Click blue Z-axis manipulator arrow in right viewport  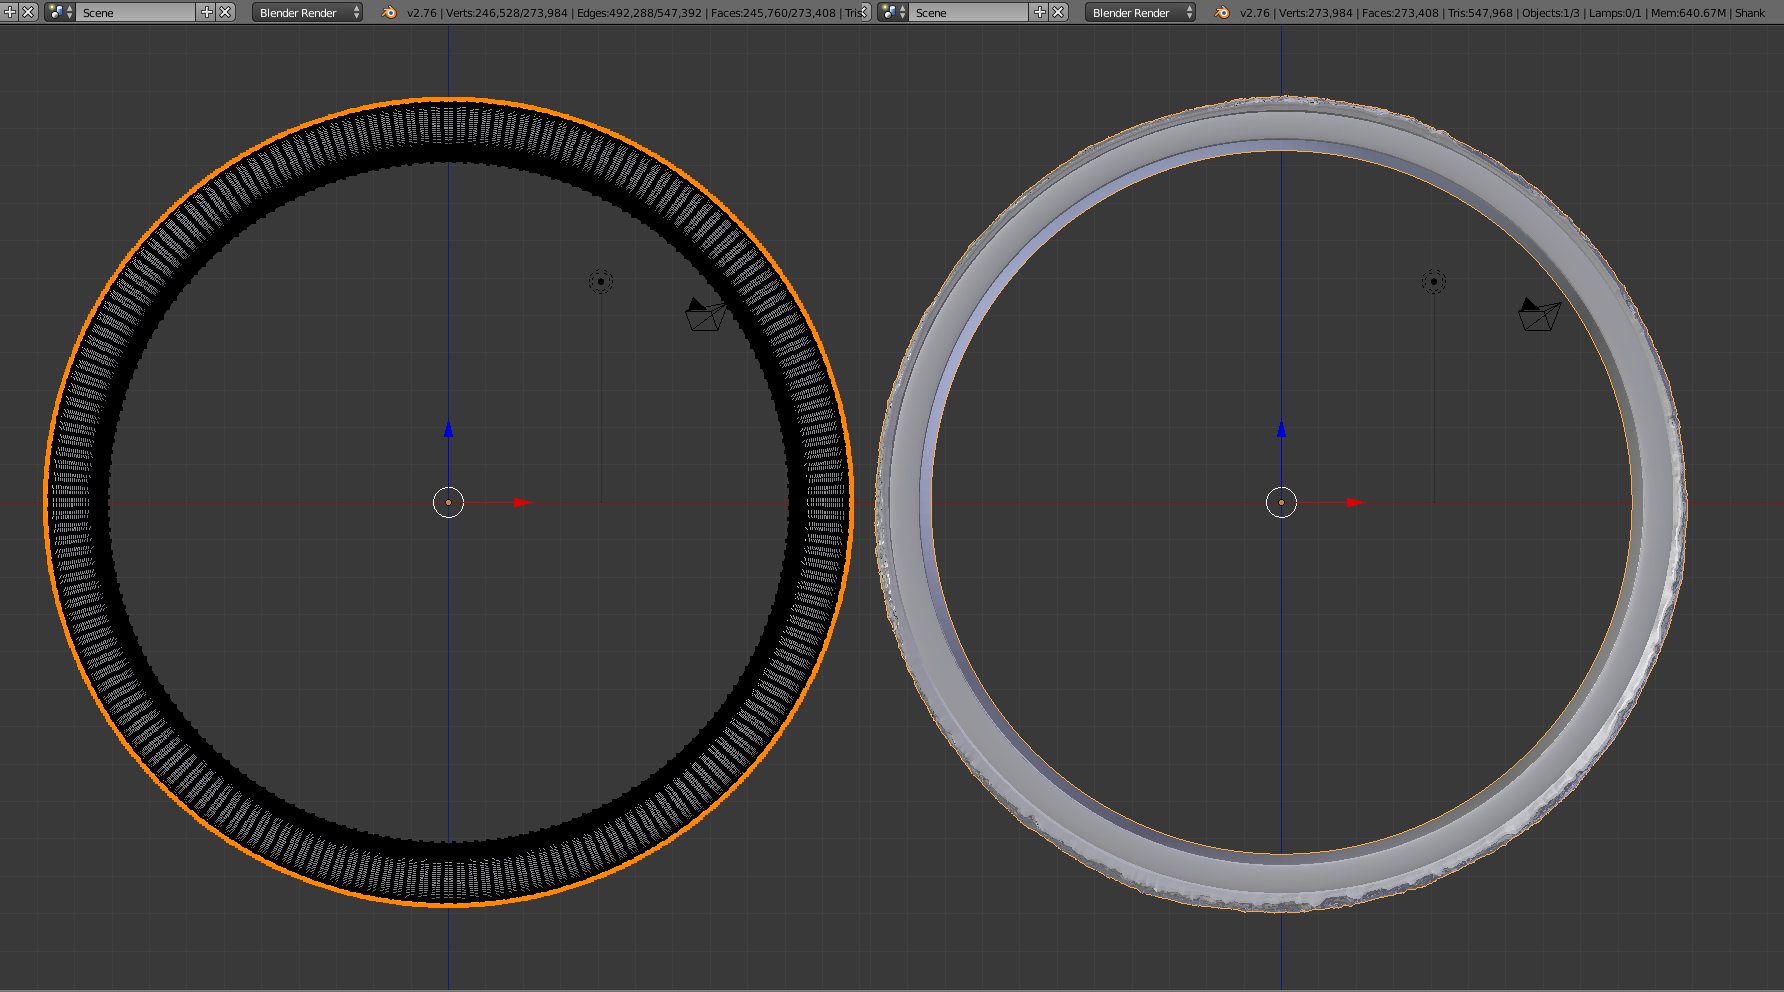(x=1281, y=429)
